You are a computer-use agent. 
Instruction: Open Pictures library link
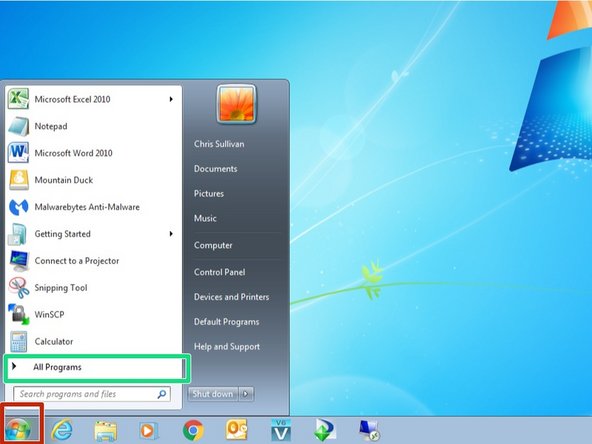[209, 193]
